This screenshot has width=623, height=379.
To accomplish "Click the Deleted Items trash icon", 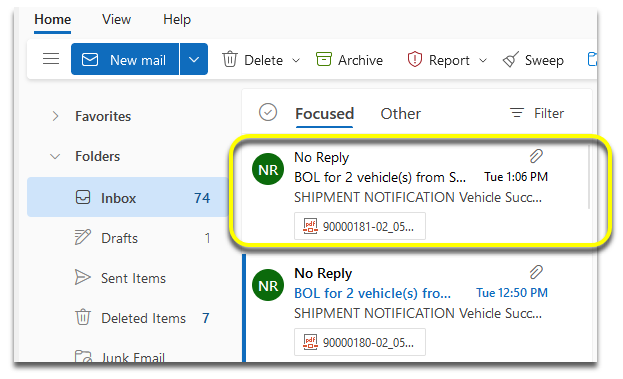I will click(83, 317).
